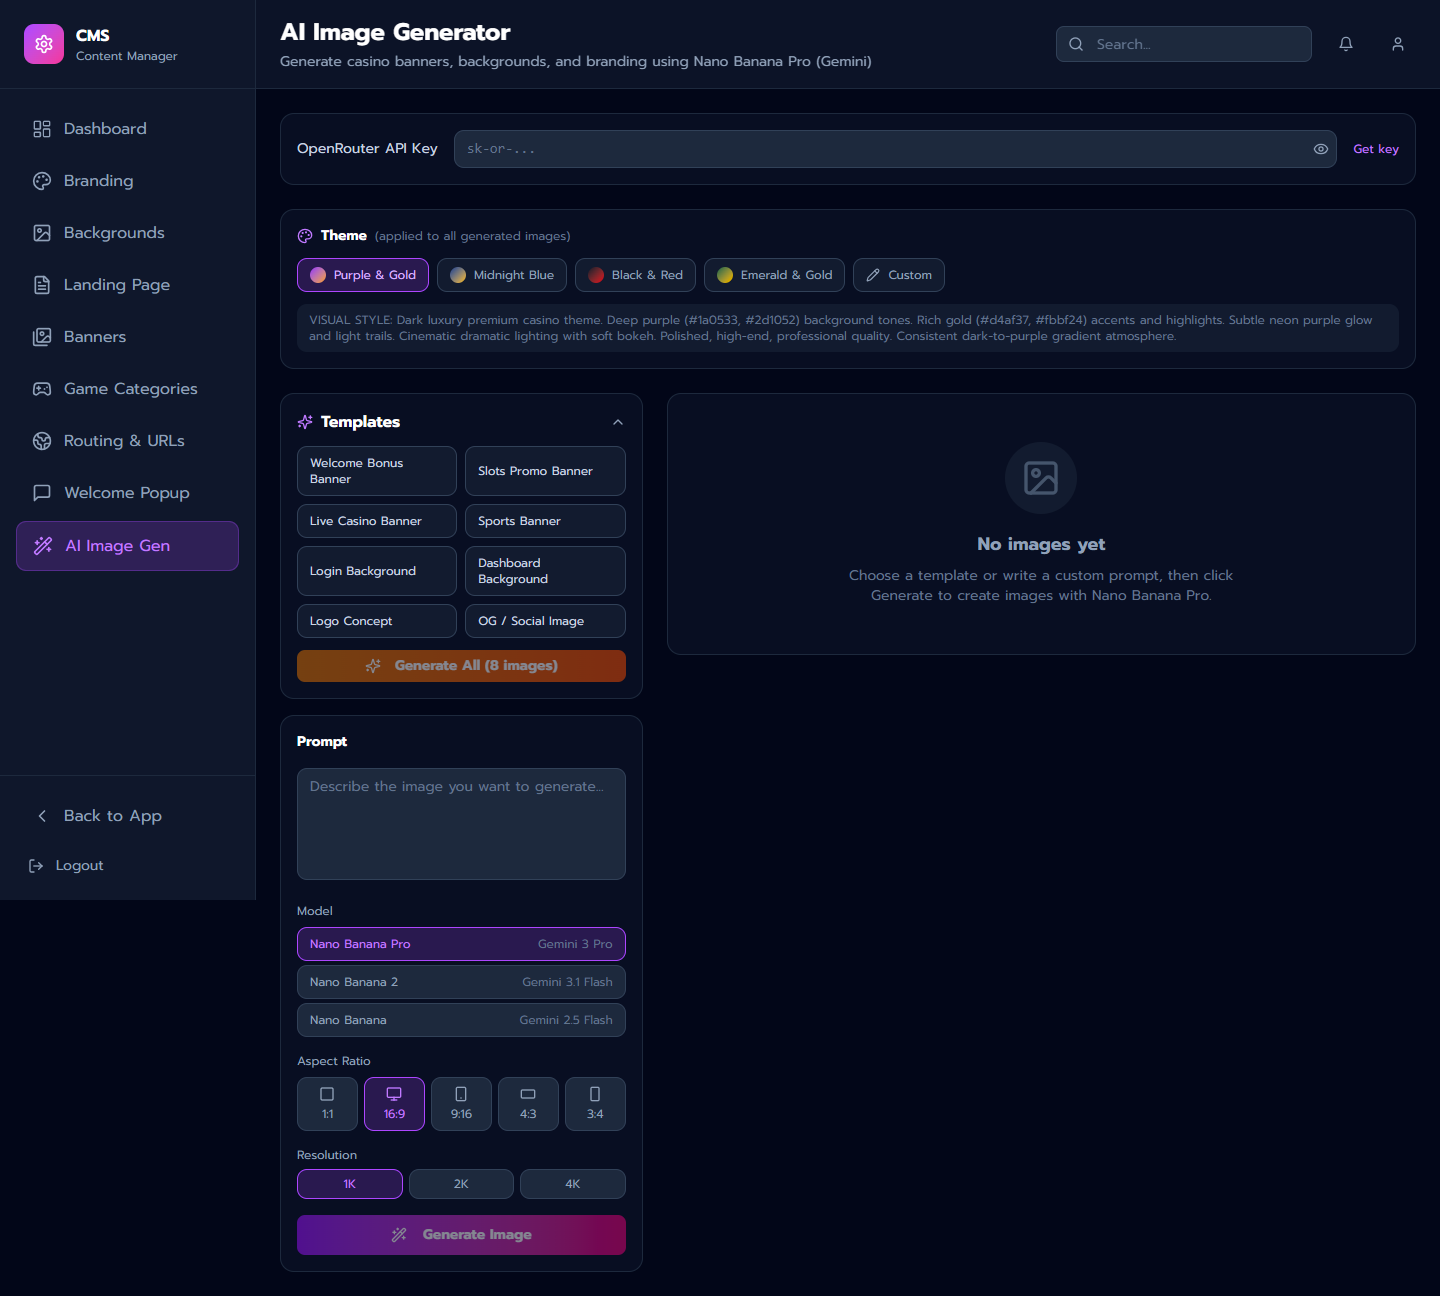Image resolution: width=1440 pixels, height=1296 pixels.
Task: Pick OG / Social Image template
Action: pos(545,621)
